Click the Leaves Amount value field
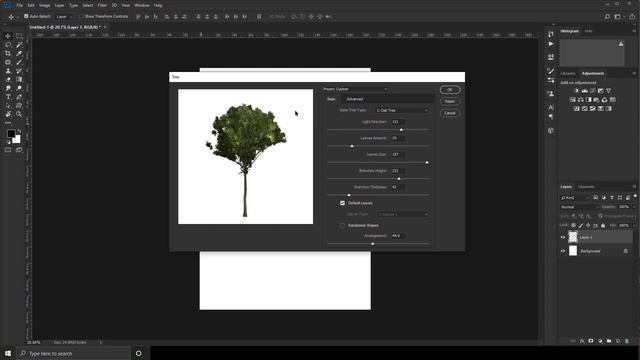 [x=398, y=138]
